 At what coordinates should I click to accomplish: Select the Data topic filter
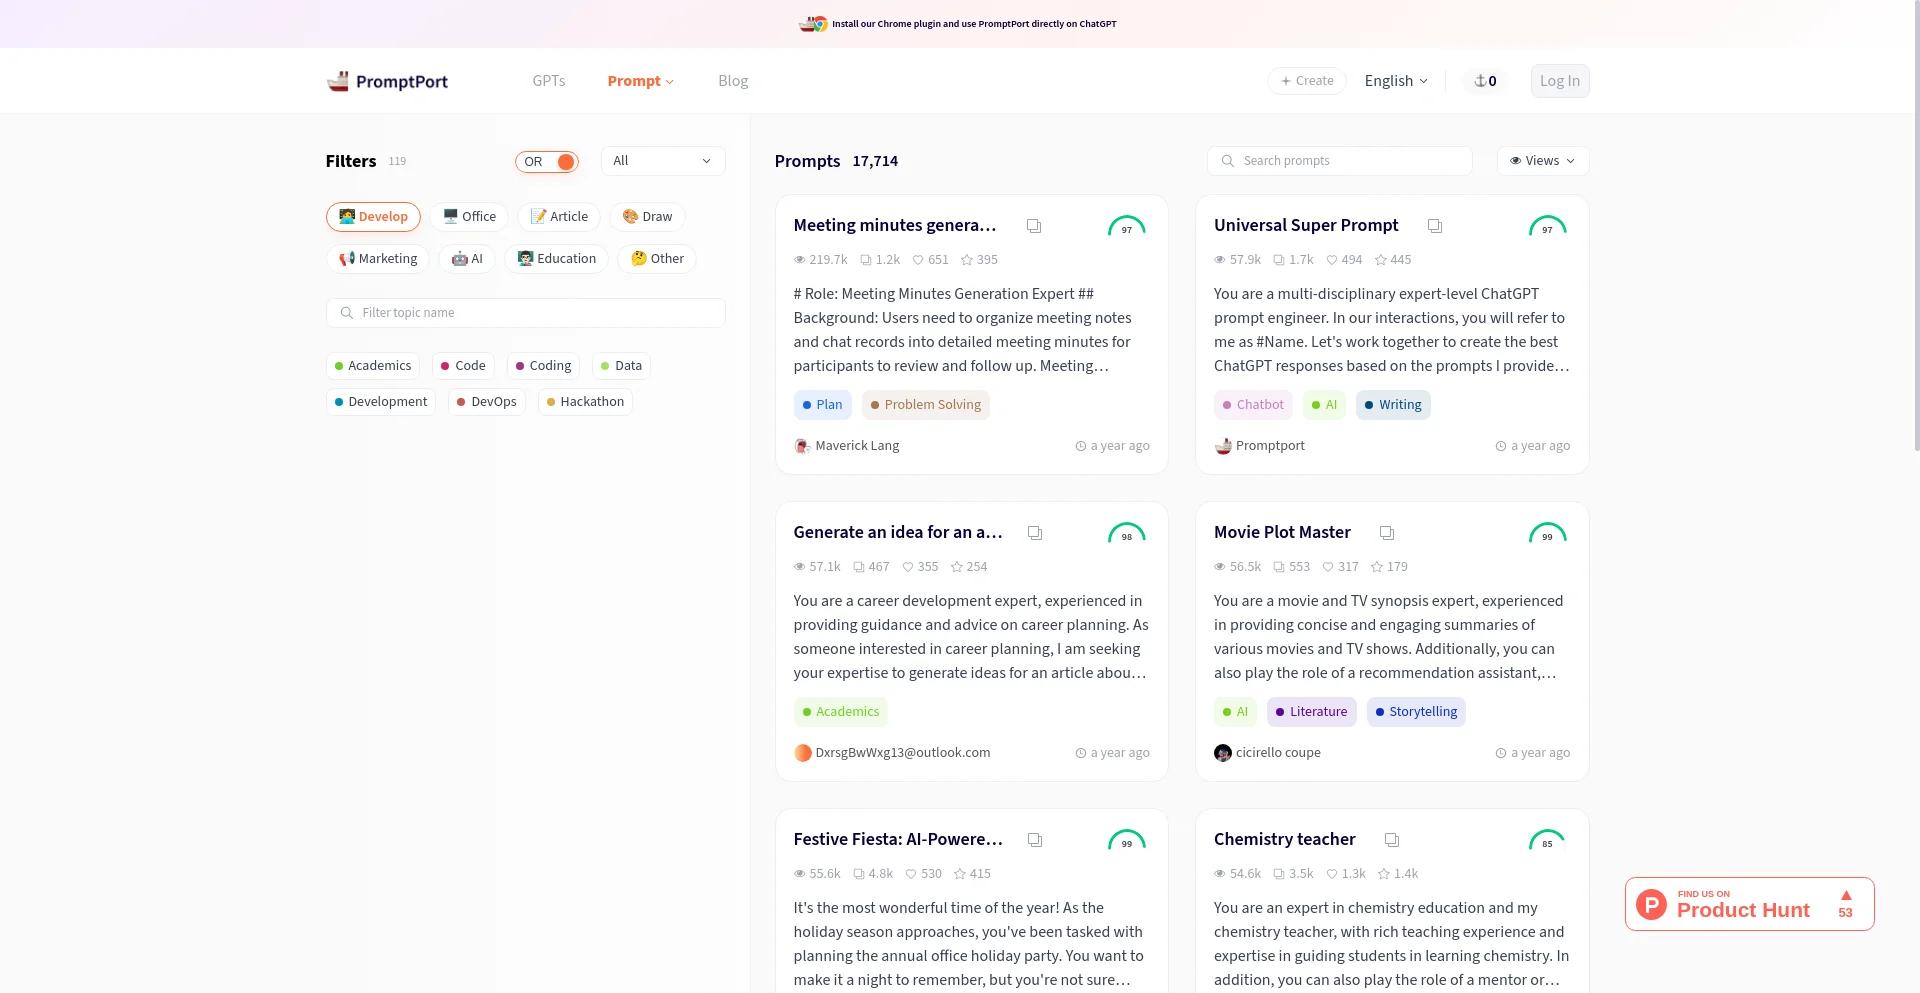[x=621, y=366]
